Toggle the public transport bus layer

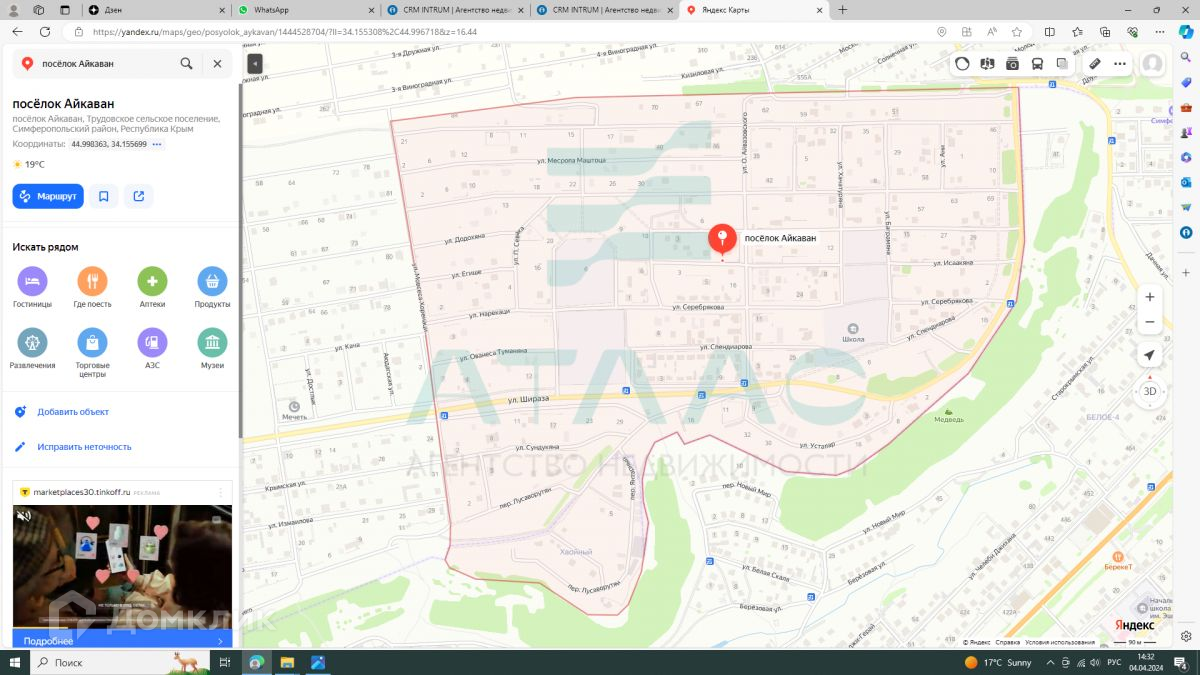[1037, 63]
